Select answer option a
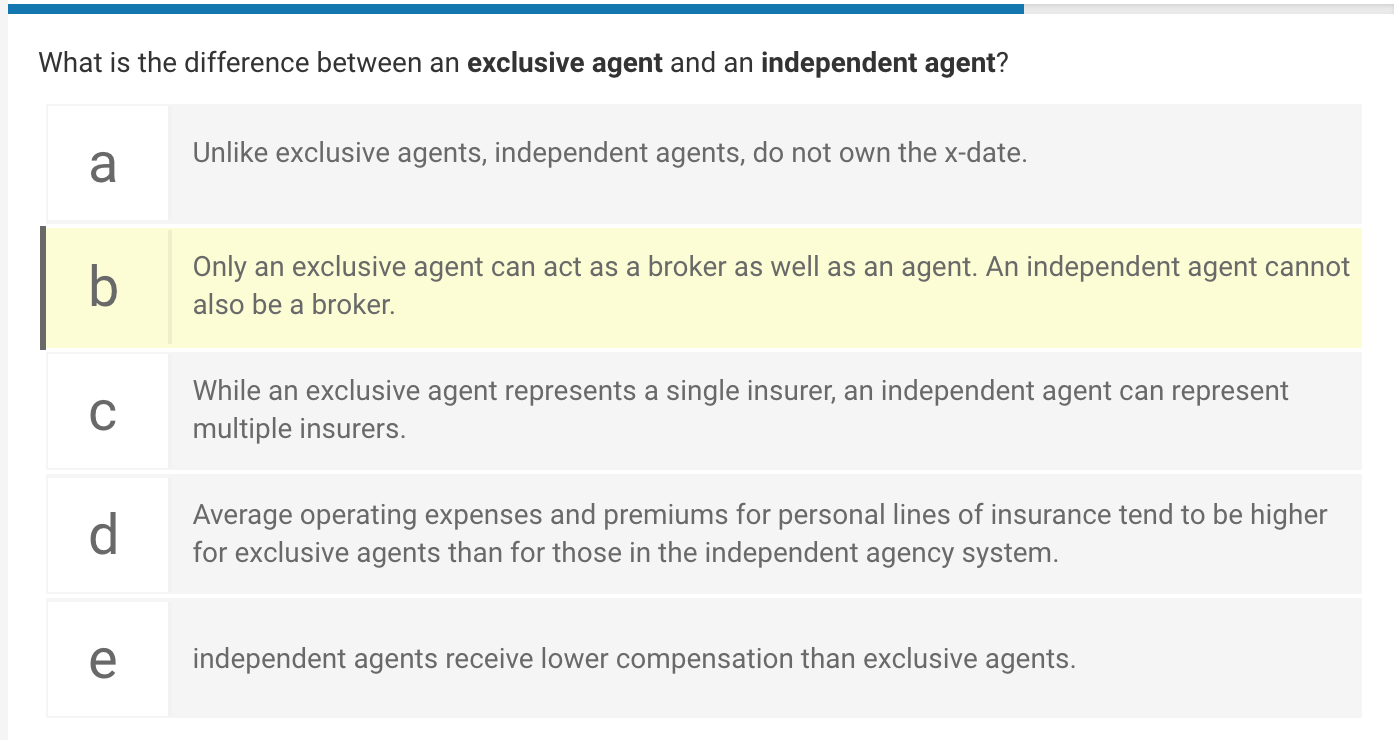The width and height of the screenshot is (1394, 740). (700, 162)
